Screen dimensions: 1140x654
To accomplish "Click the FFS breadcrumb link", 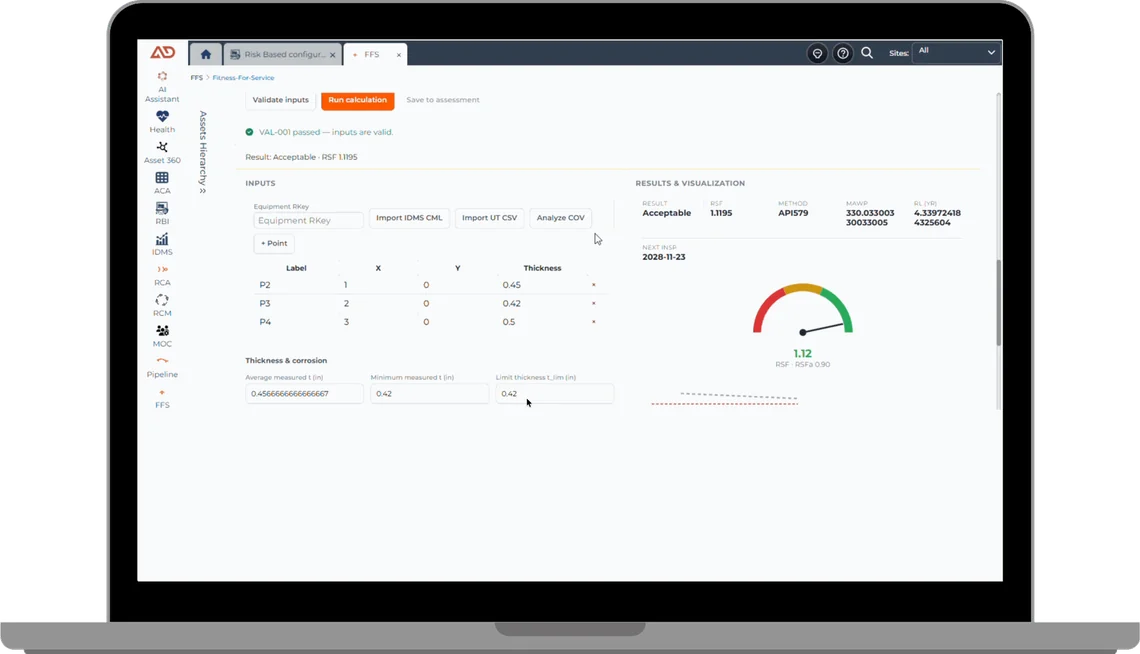I will click(196, 78).
